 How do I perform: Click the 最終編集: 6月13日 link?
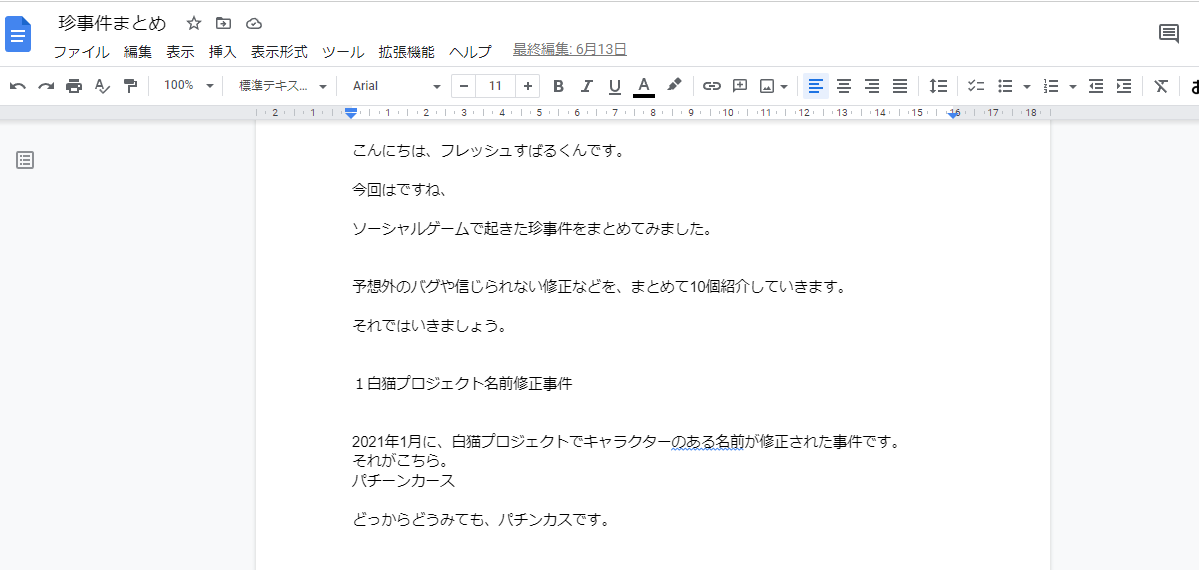click(569, 49)
